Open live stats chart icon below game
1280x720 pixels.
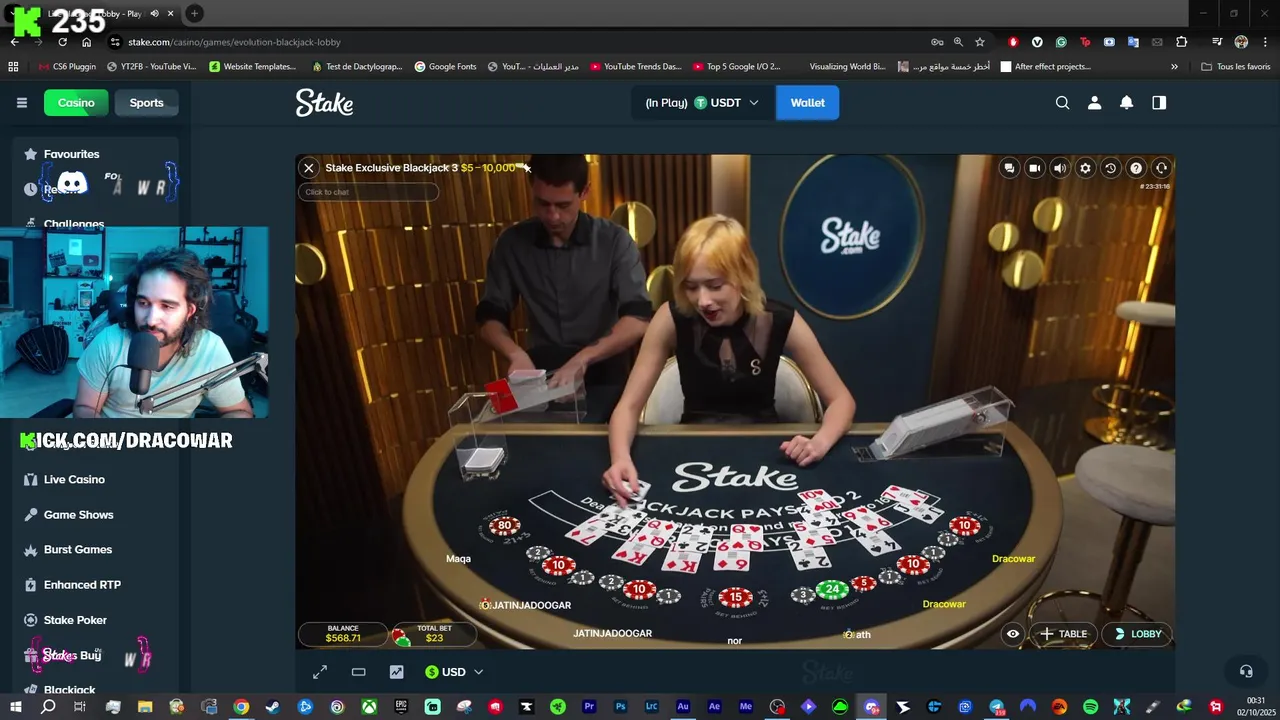click(x=397, y=672)
